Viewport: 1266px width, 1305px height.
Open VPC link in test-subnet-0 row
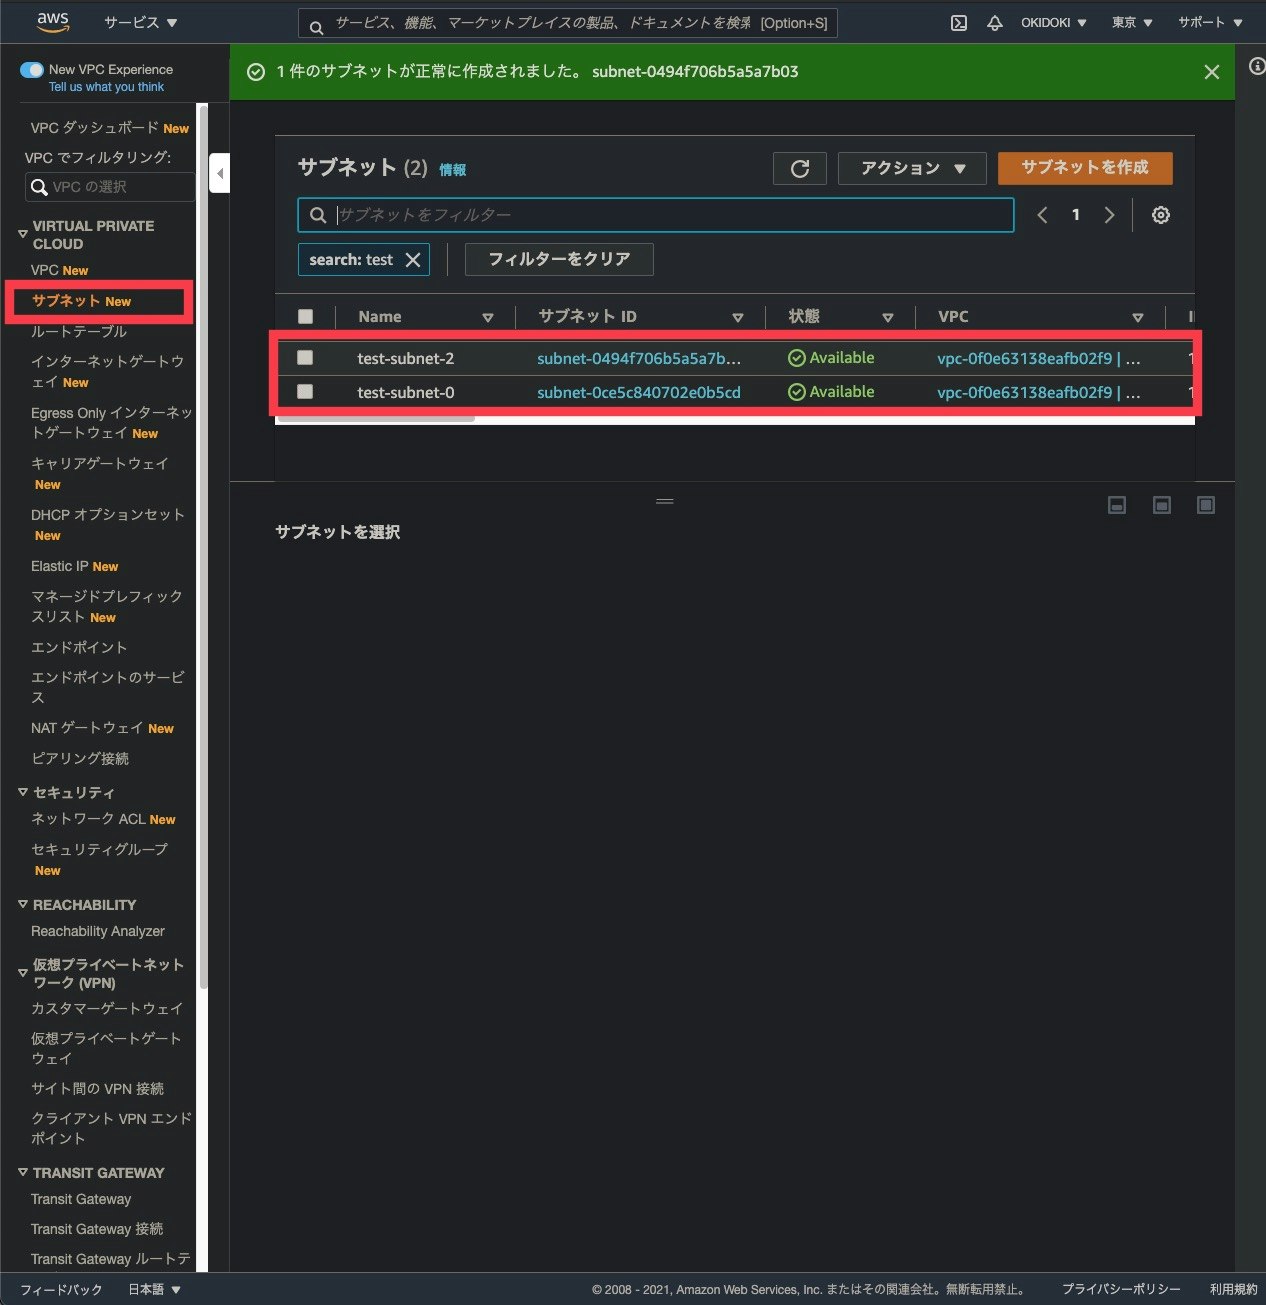click(1038, 392)
